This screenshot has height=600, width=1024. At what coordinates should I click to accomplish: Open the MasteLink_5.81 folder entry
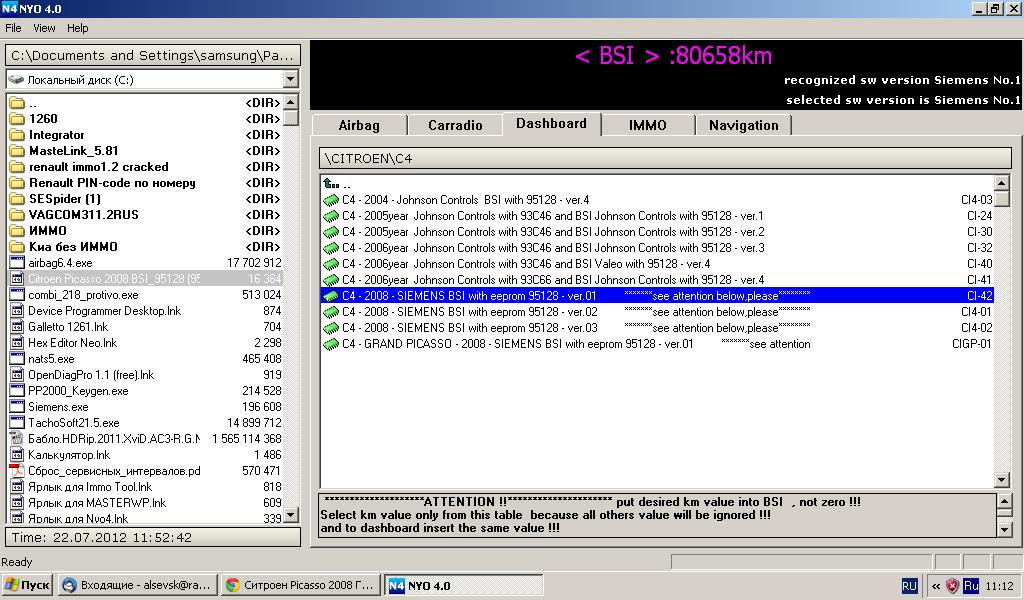tap(73, 151)
